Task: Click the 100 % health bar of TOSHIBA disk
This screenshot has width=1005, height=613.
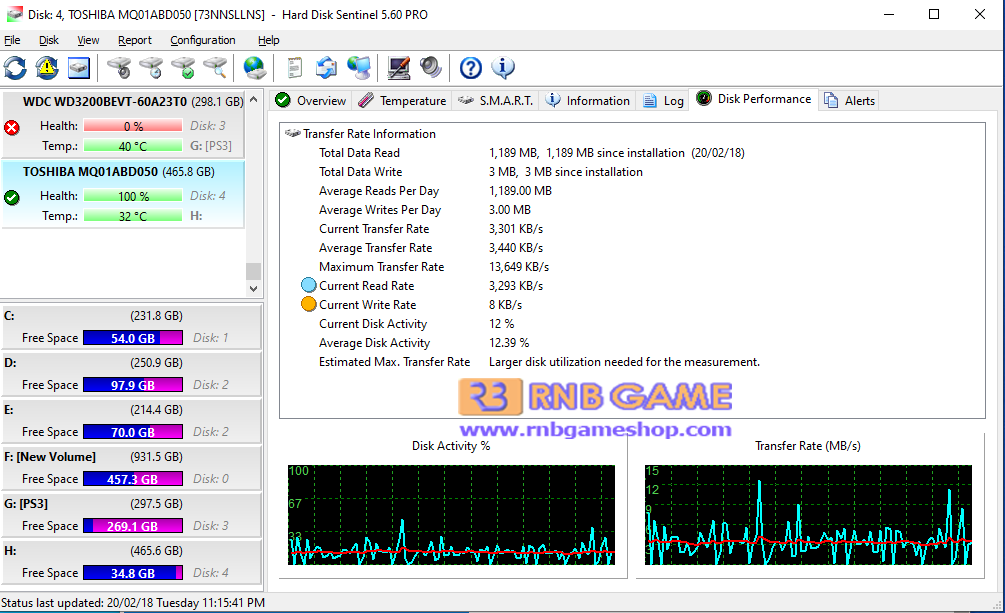Action: click(x=133, y=196)
